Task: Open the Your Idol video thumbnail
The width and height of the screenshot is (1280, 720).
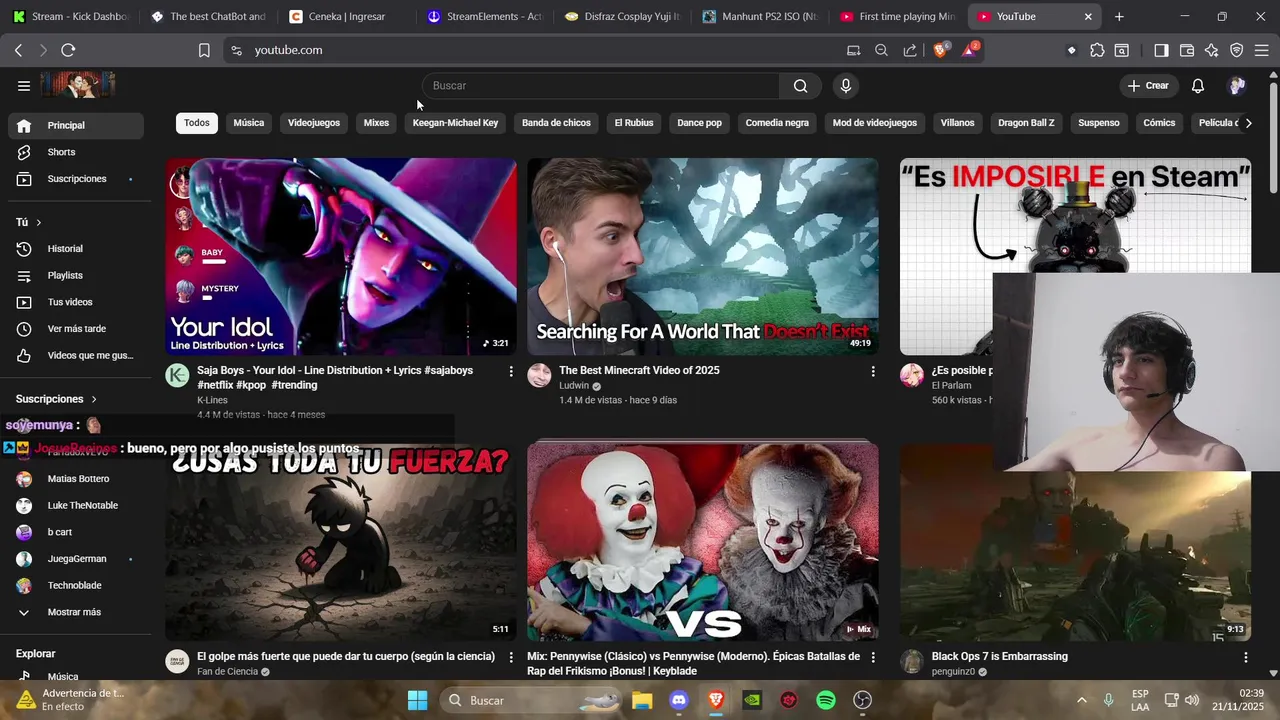Action: click(x=341, y=257)
